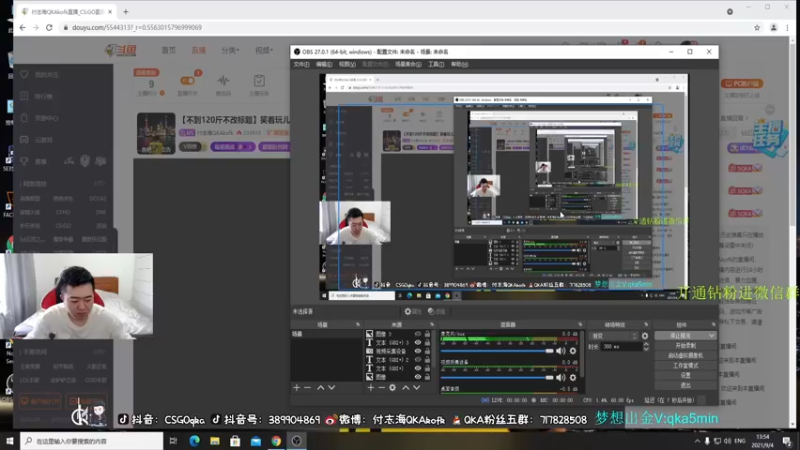
Task: Open the 麦克风/Aux mixer settings gear
Action: click(573, 351)
